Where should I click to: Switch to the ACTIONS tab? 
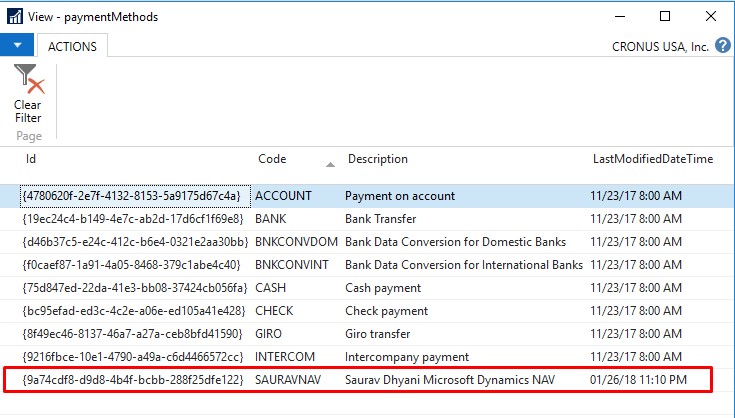click(x=72, y=46)
